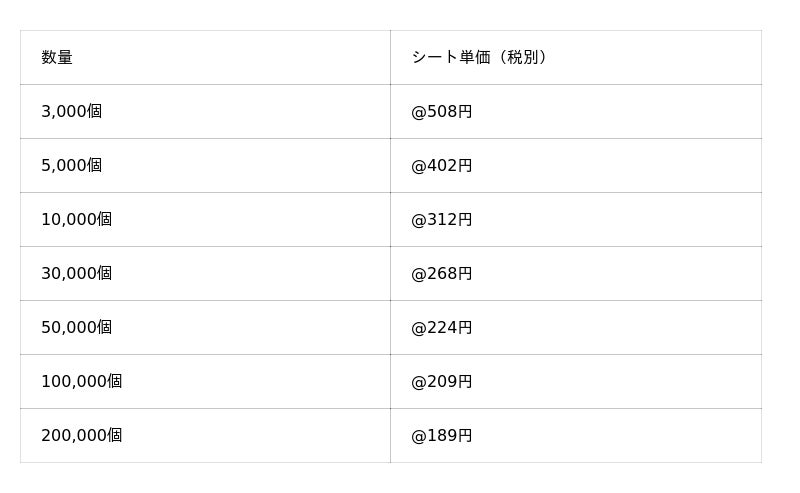Click the @224円 unit price
800x493 pixels.
(442, 328)
